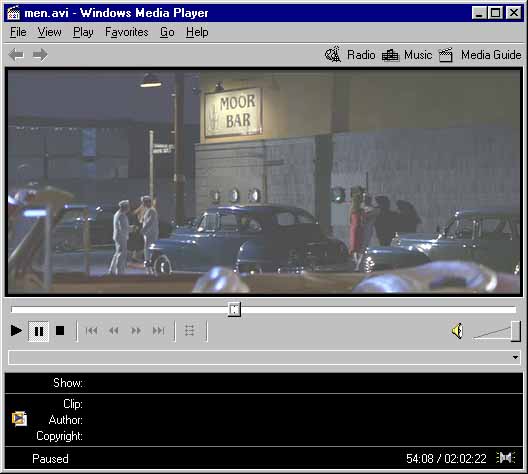Click the Radio satellite dish icon

point(333,54)
